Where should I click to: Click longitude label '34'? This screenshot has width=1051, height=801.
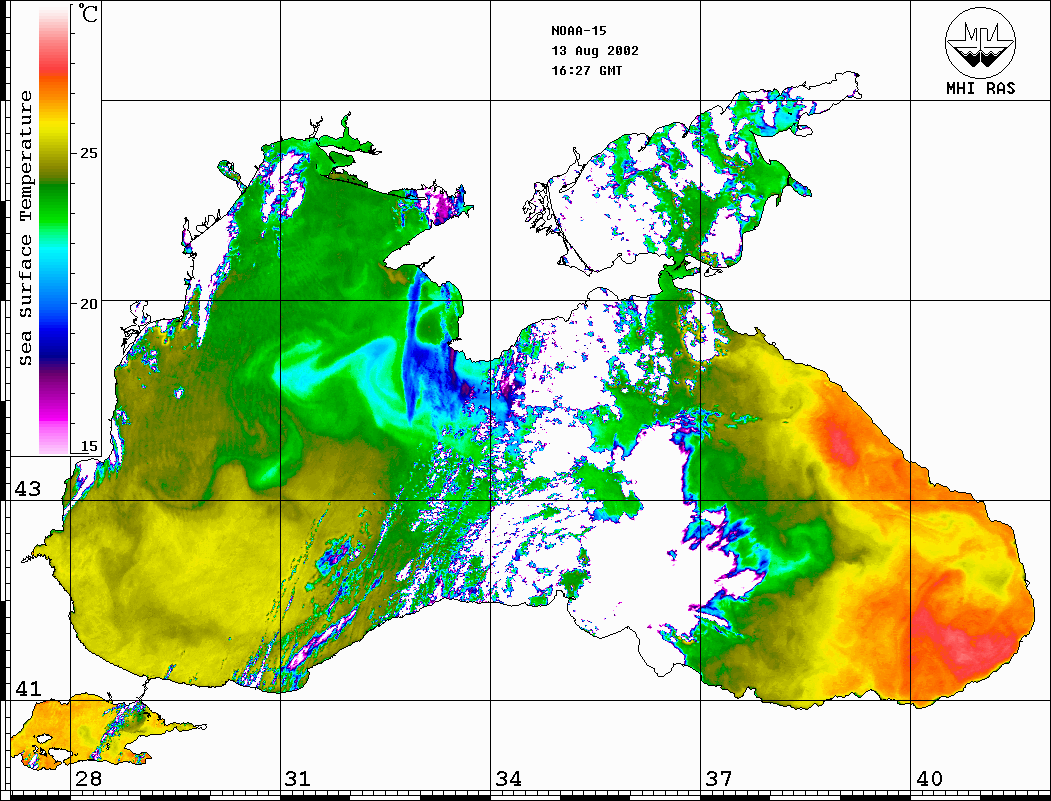pos(508,779)
